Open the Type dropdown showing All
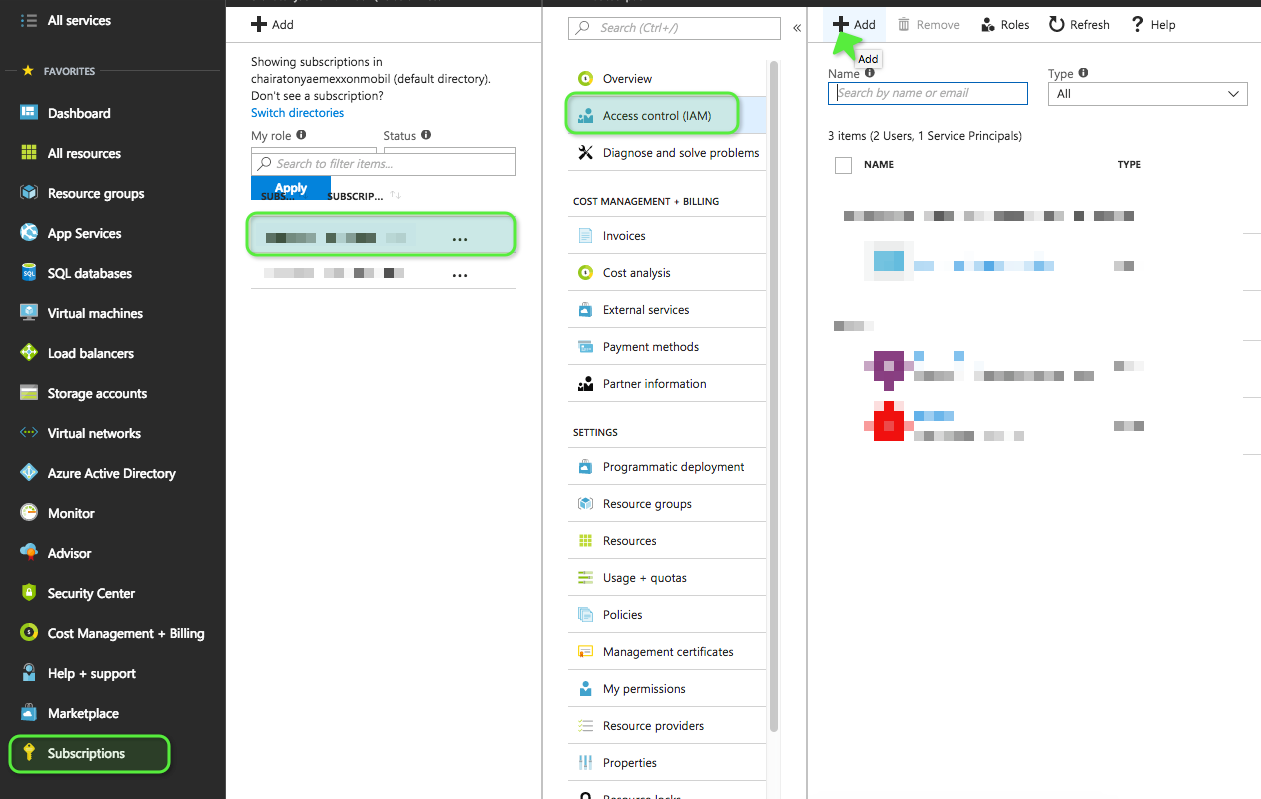Viewport: 1261px width, 799px height. pyautogui.click(x=1147, y=94)
